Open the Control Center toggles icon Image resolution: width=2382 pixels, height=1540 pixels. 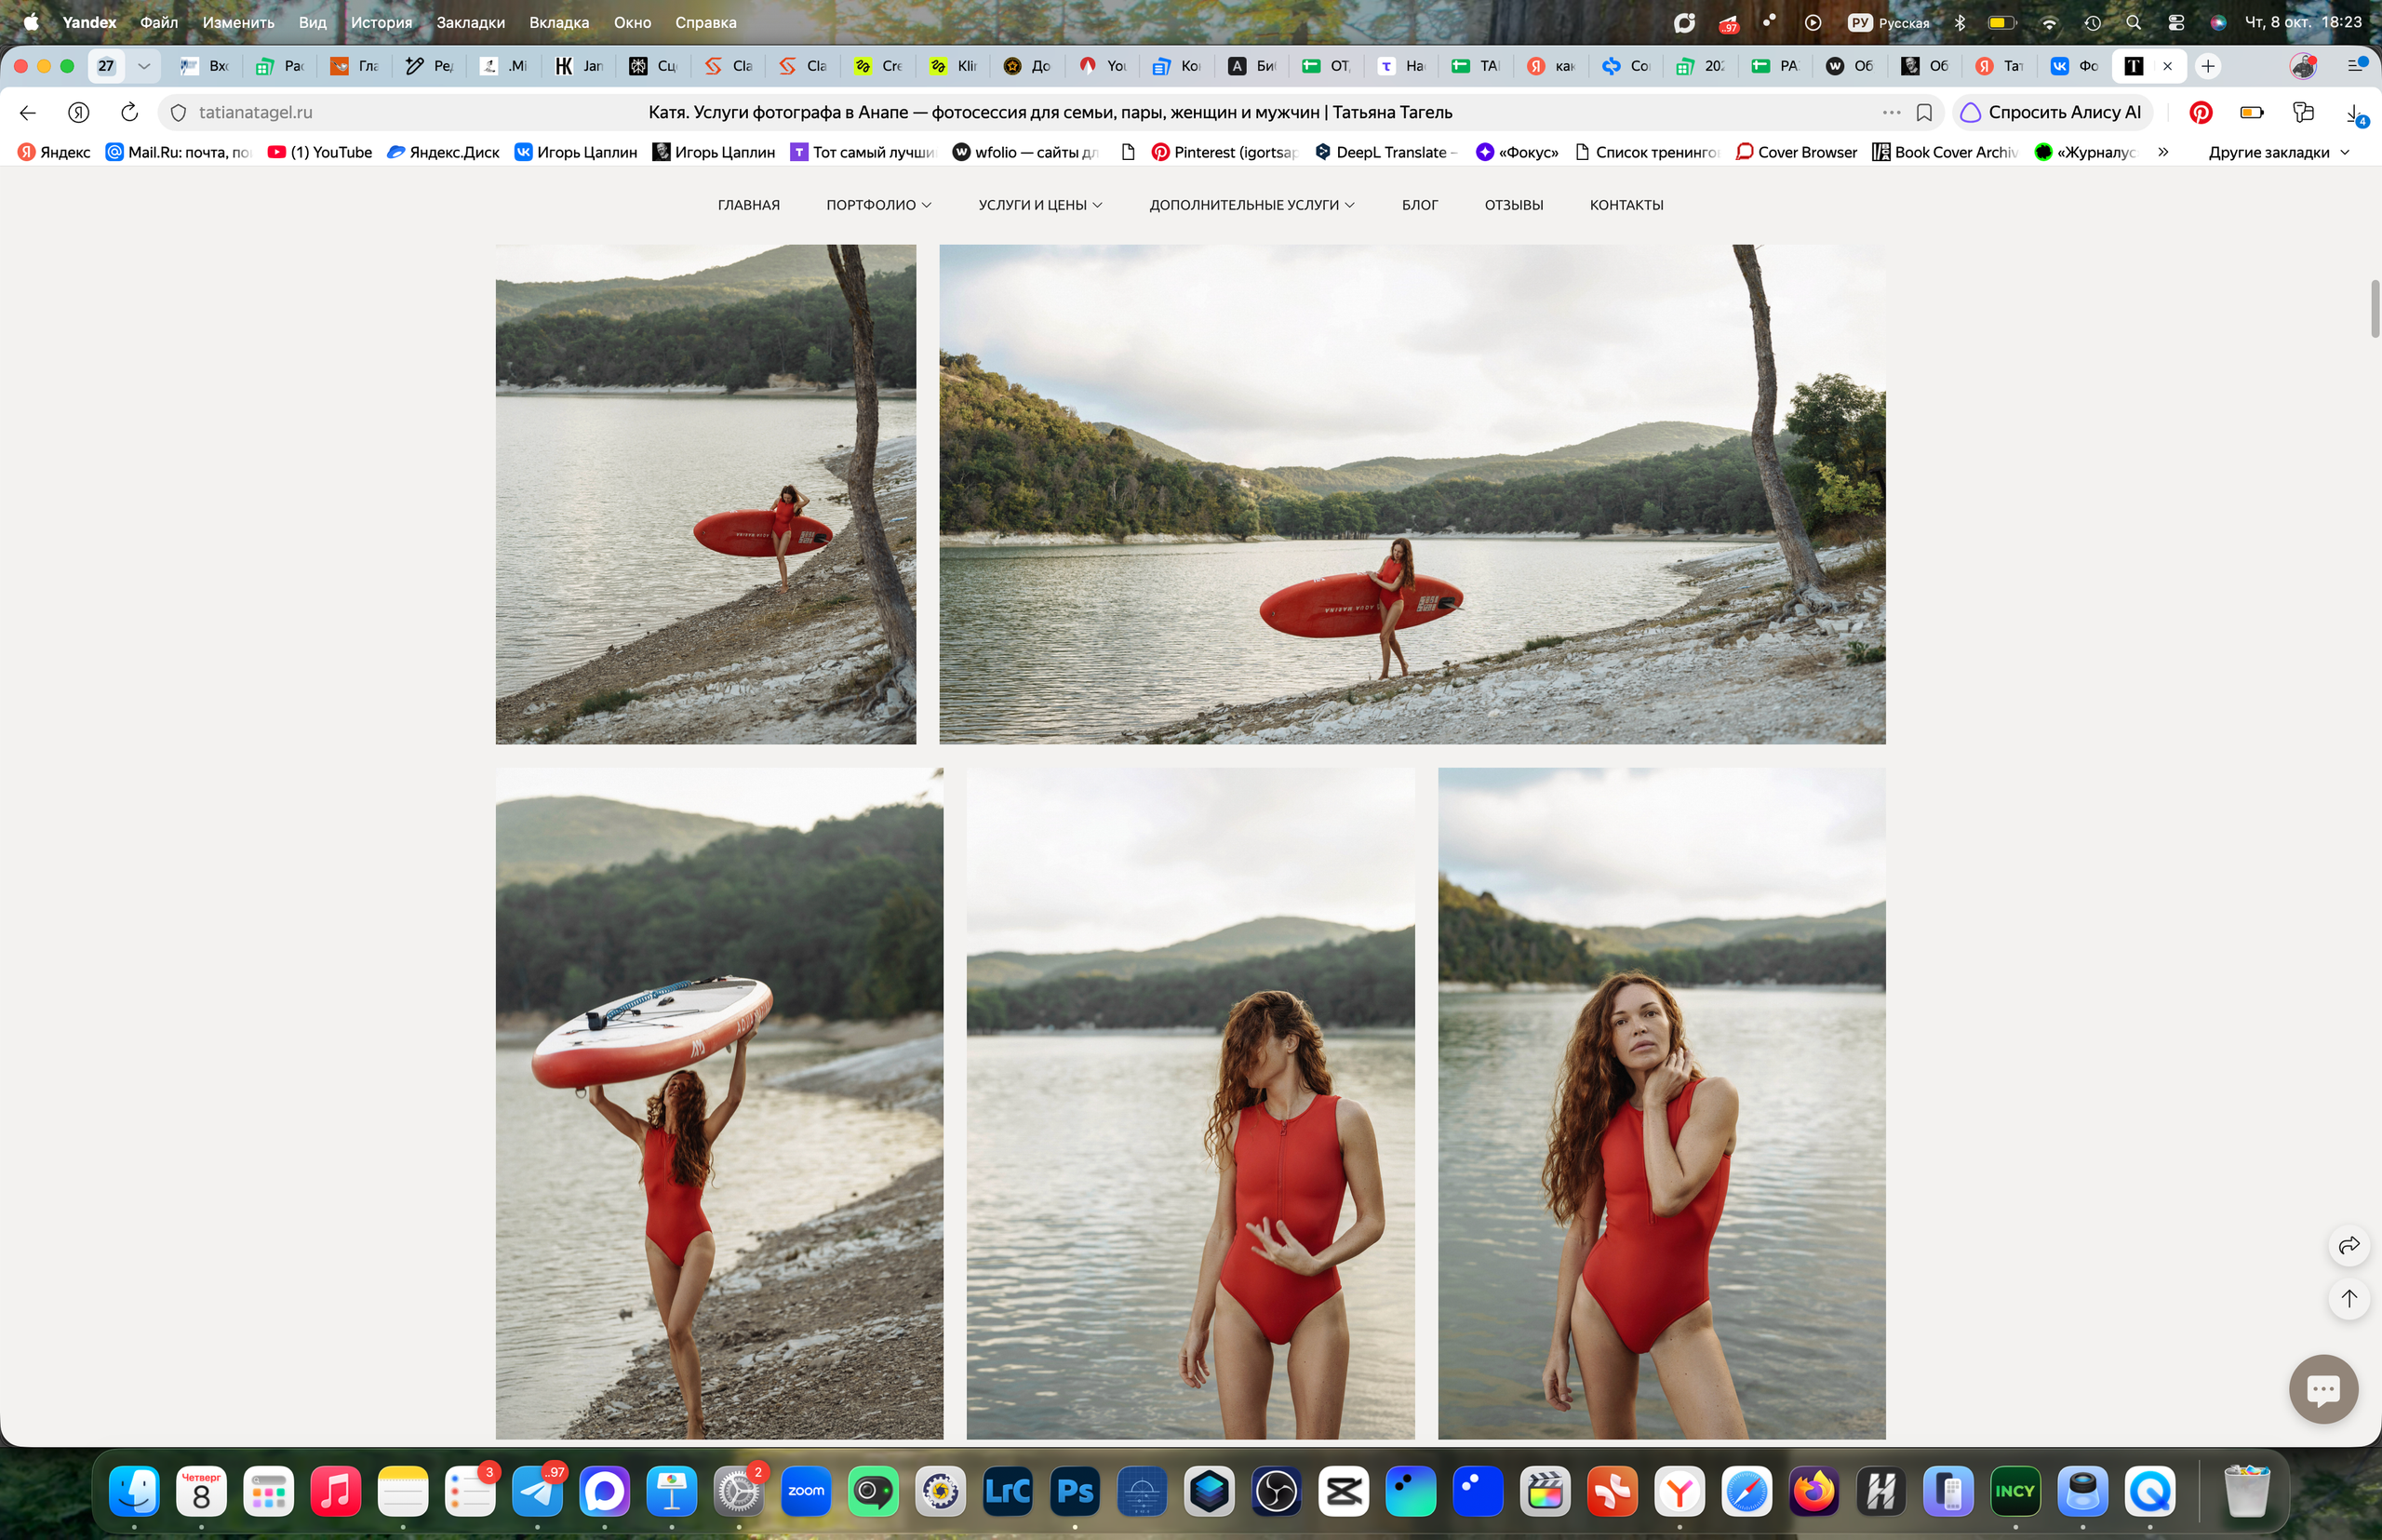click(x=2176, y=22)
